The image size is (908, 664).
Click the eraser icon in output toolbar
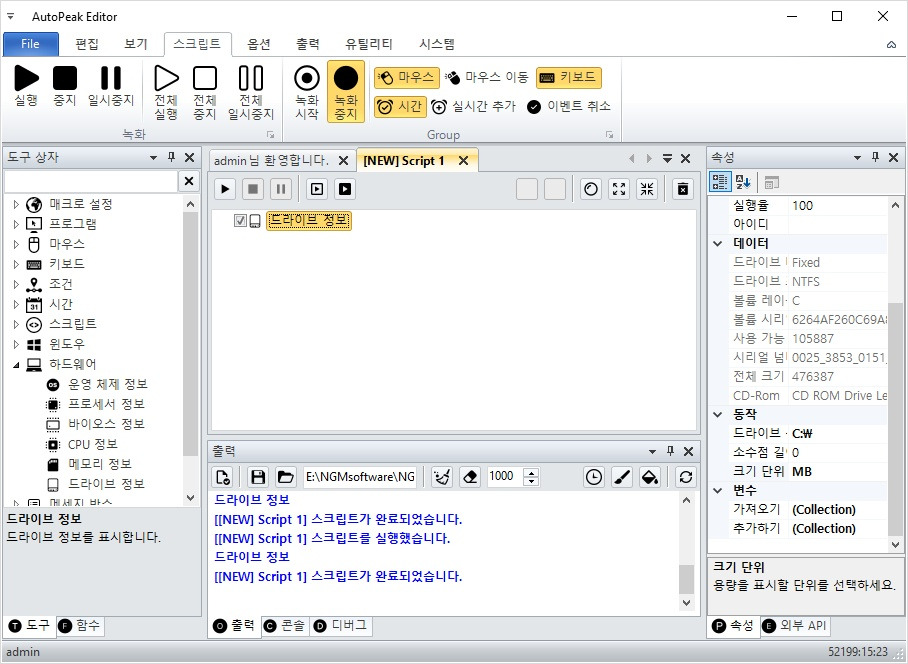(470, 477)
